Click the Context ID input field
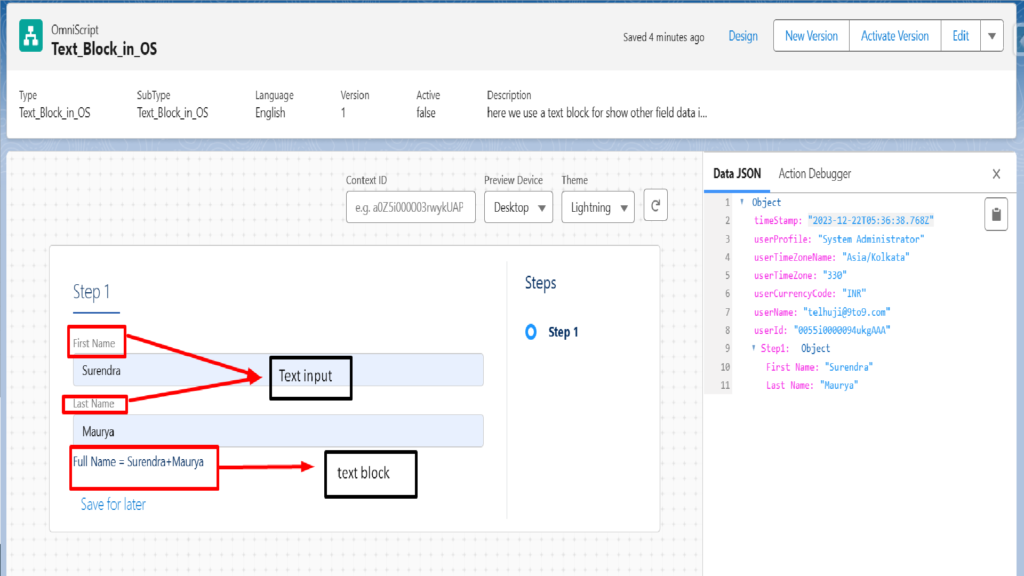 (x=411, y=207)
